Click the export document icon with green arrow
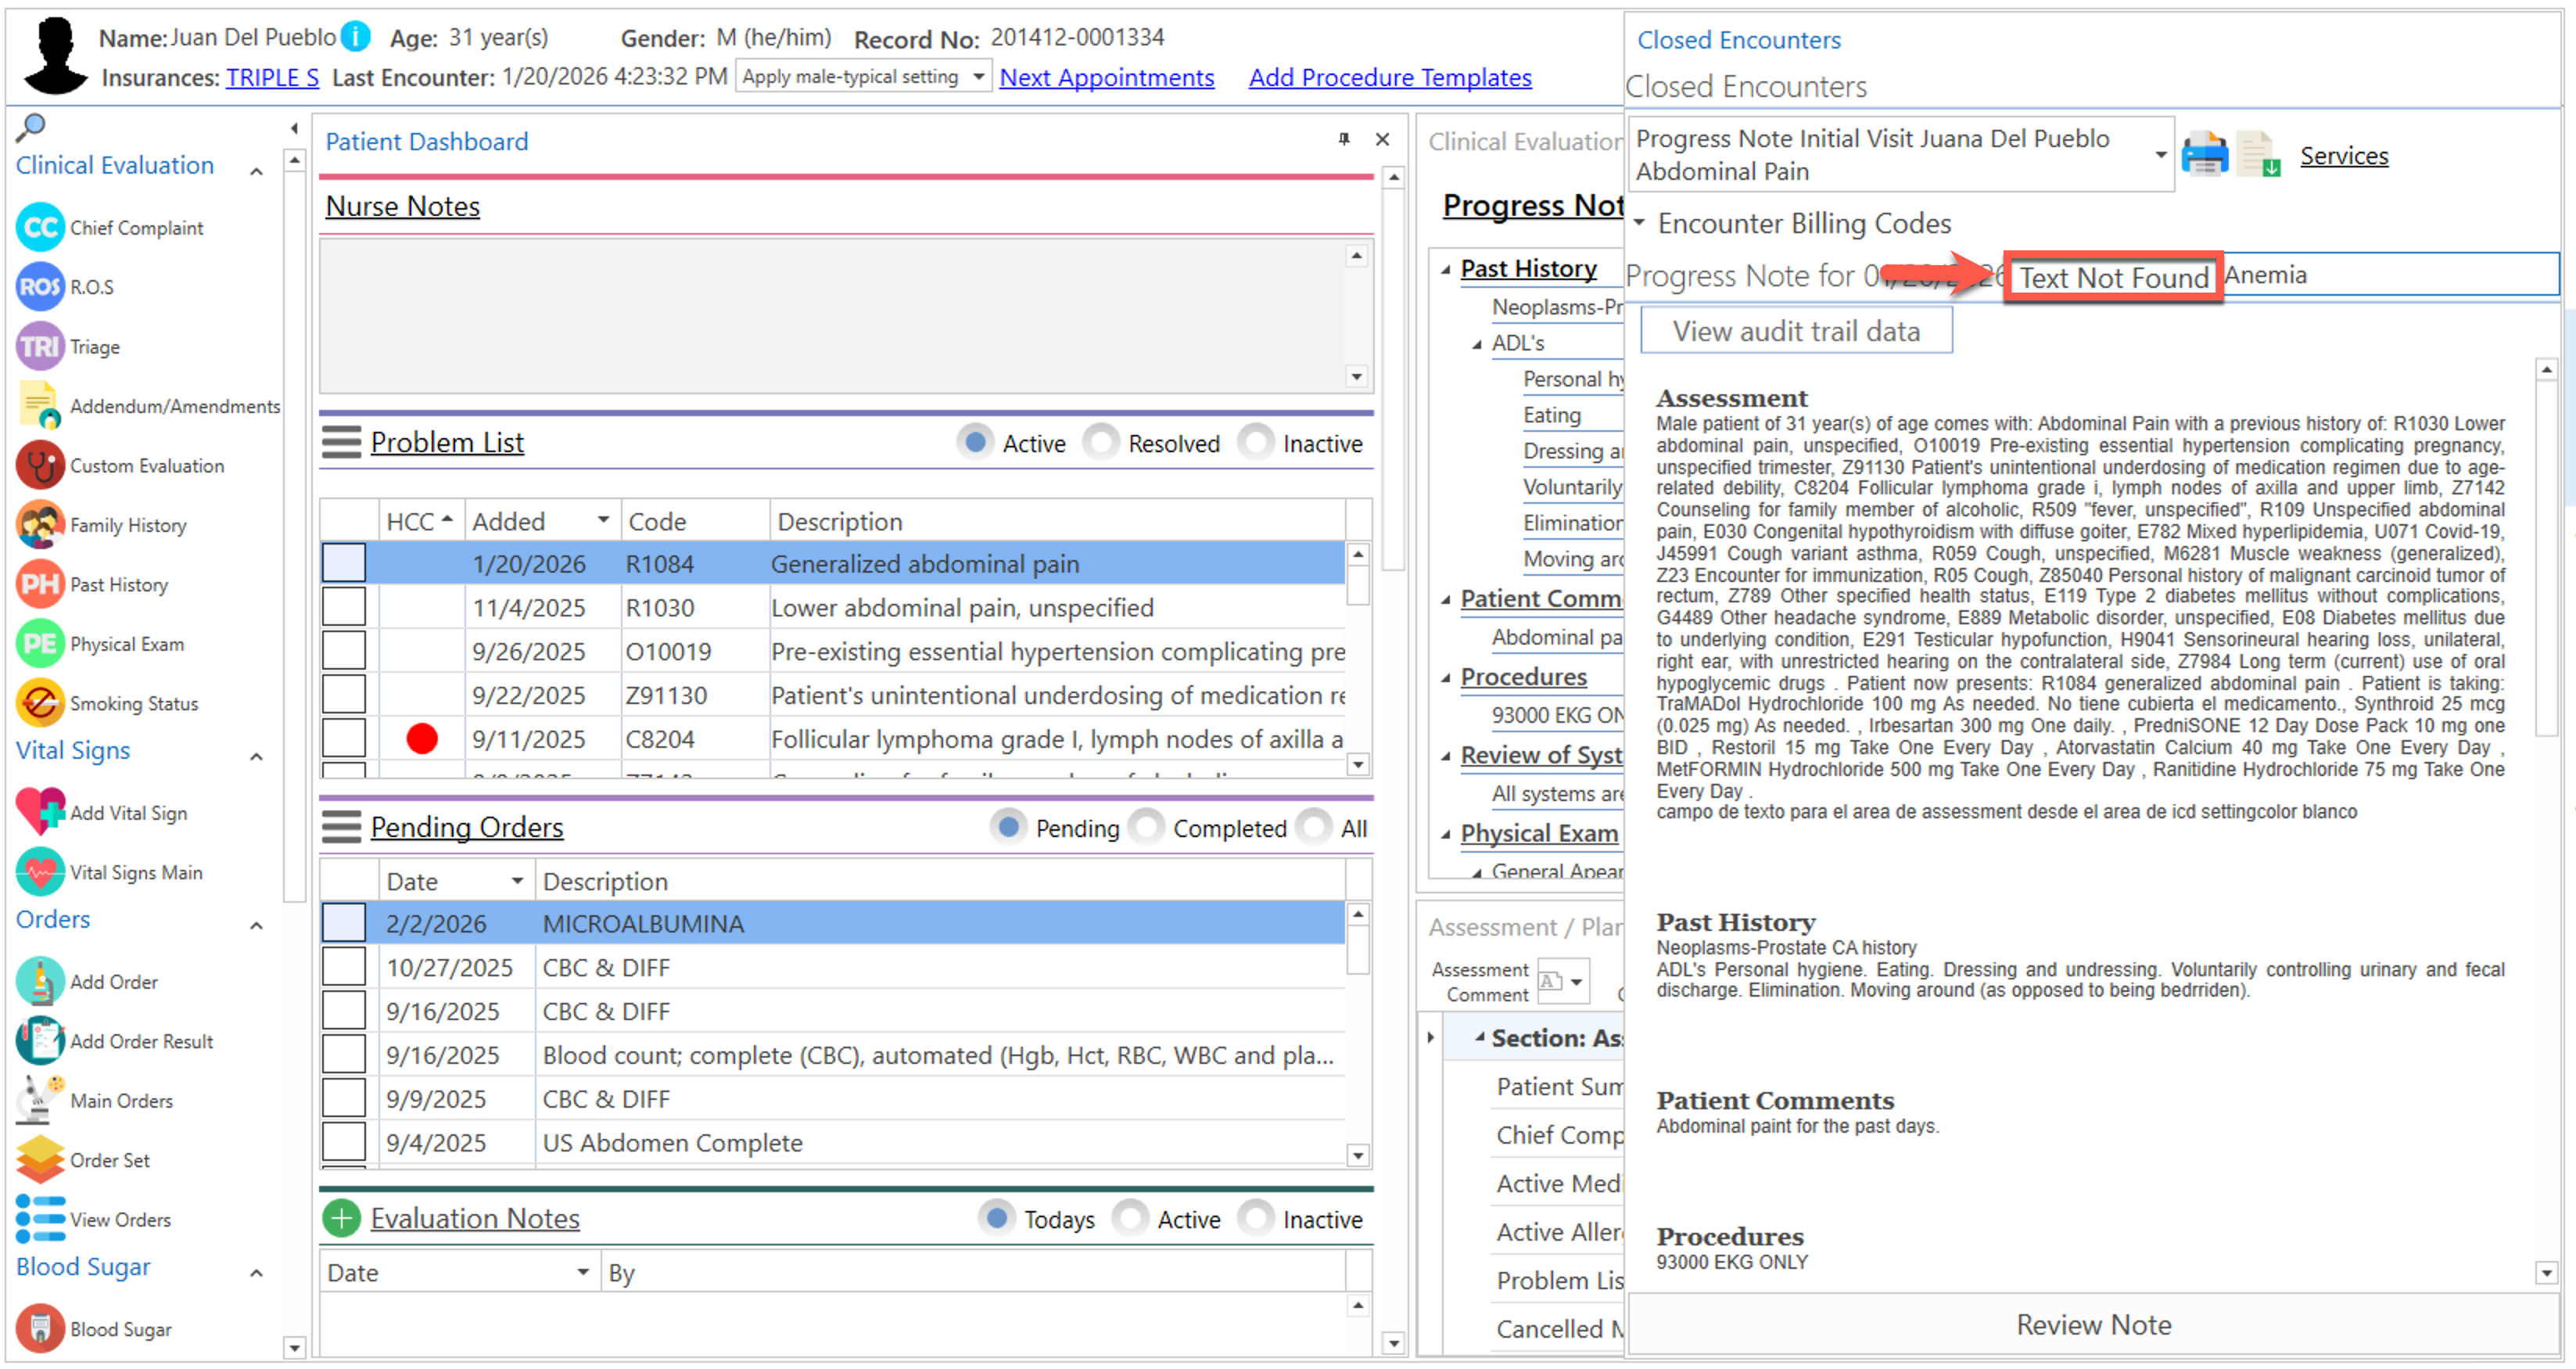This screenshot has width=2576, height=1369. coord(2258,155)
